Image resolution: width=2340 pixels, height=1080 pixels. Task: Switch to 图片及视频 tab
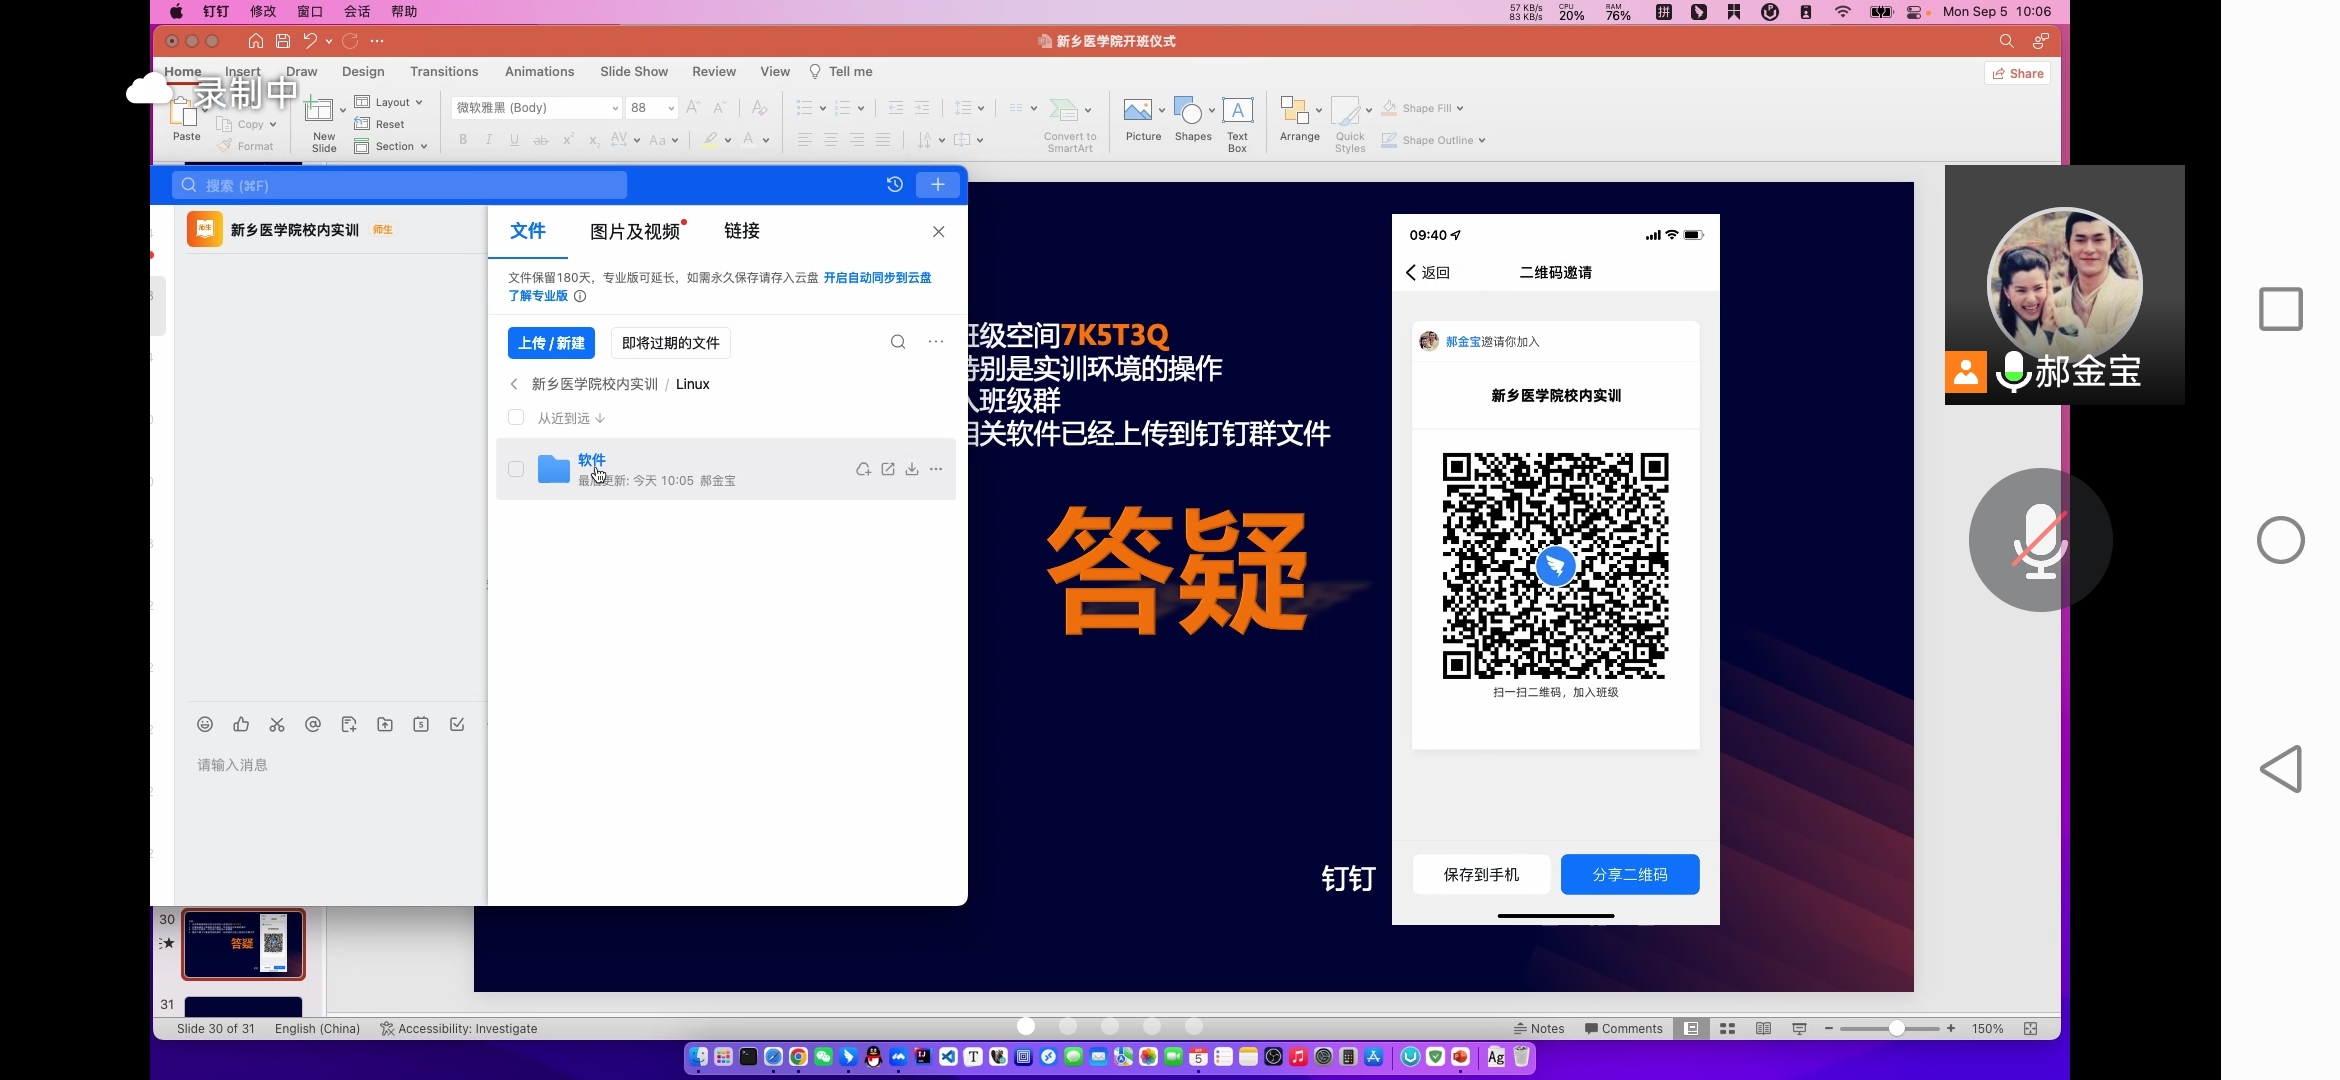coord(635,232)
